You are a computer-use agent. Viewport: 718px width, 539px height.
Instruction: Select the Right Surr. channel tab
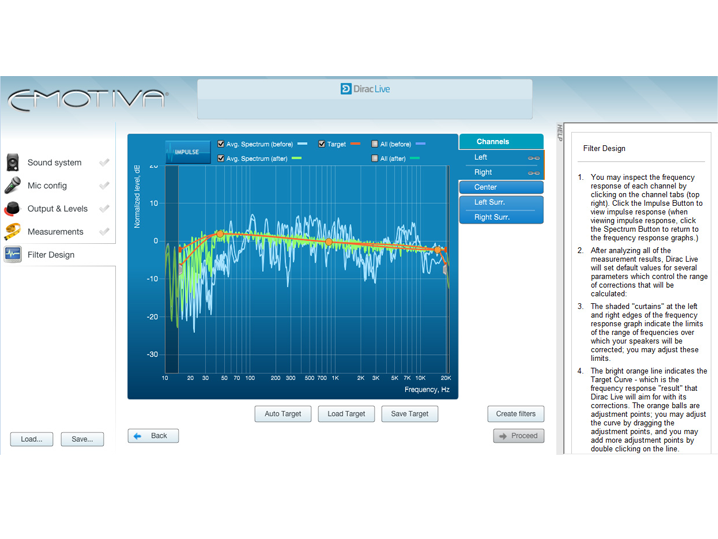tap(500, 217)
